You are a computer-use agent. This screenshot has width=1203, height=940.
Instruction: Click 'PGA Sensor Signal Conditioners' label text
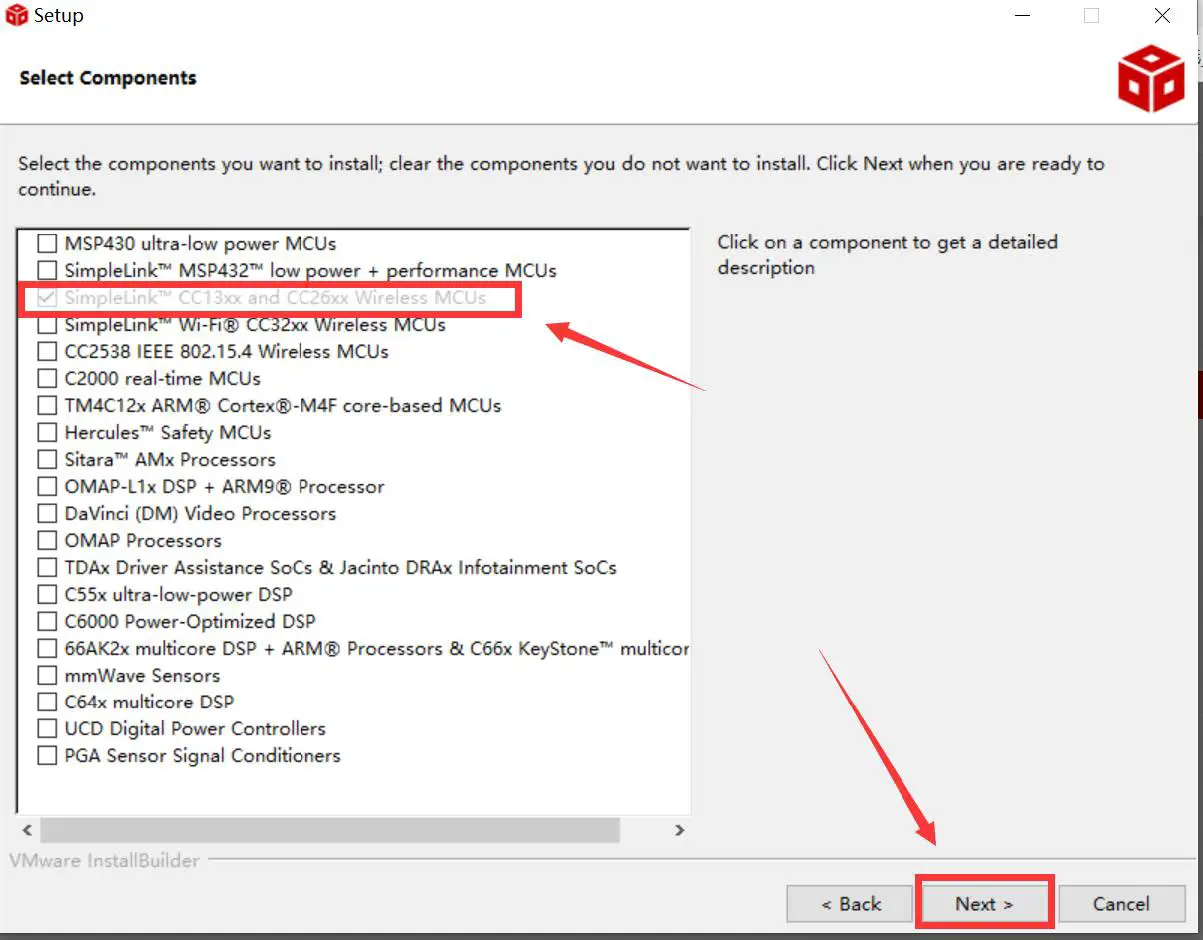coord(202,755)
